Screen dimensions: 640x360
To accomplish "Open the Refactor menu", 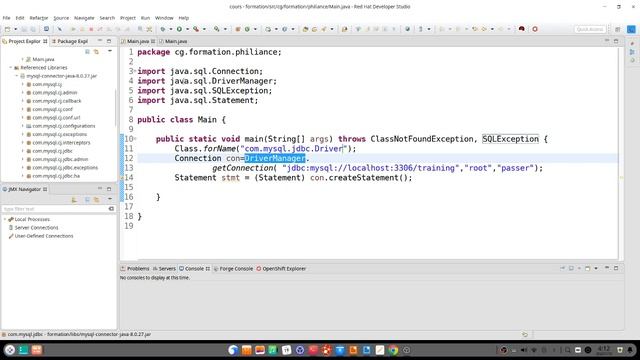I will click(x=39, y=18).
